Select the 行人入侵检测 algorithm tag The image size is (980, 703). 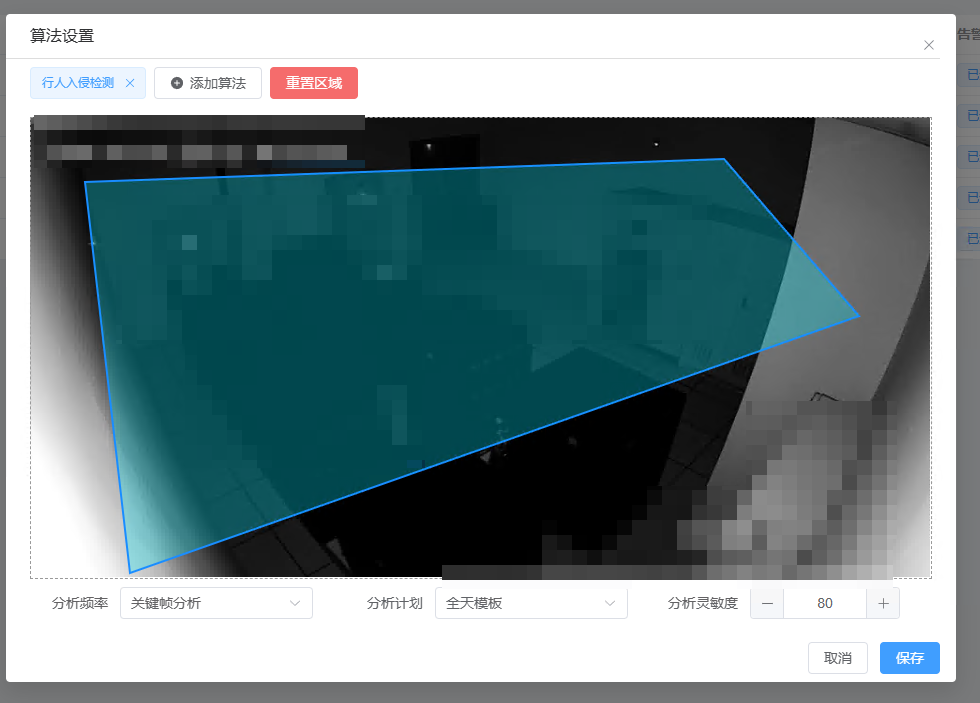pos(78,83)
